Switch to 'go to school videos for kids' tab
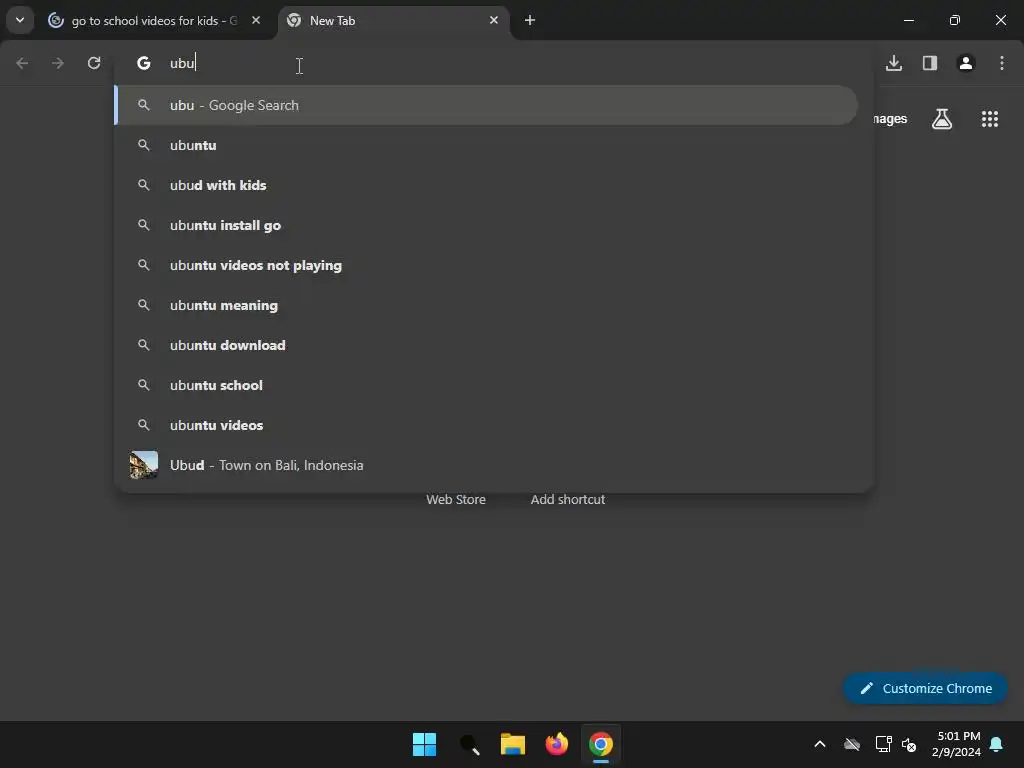This screenshot has width=1024, height=768. (x=155, y=21)
